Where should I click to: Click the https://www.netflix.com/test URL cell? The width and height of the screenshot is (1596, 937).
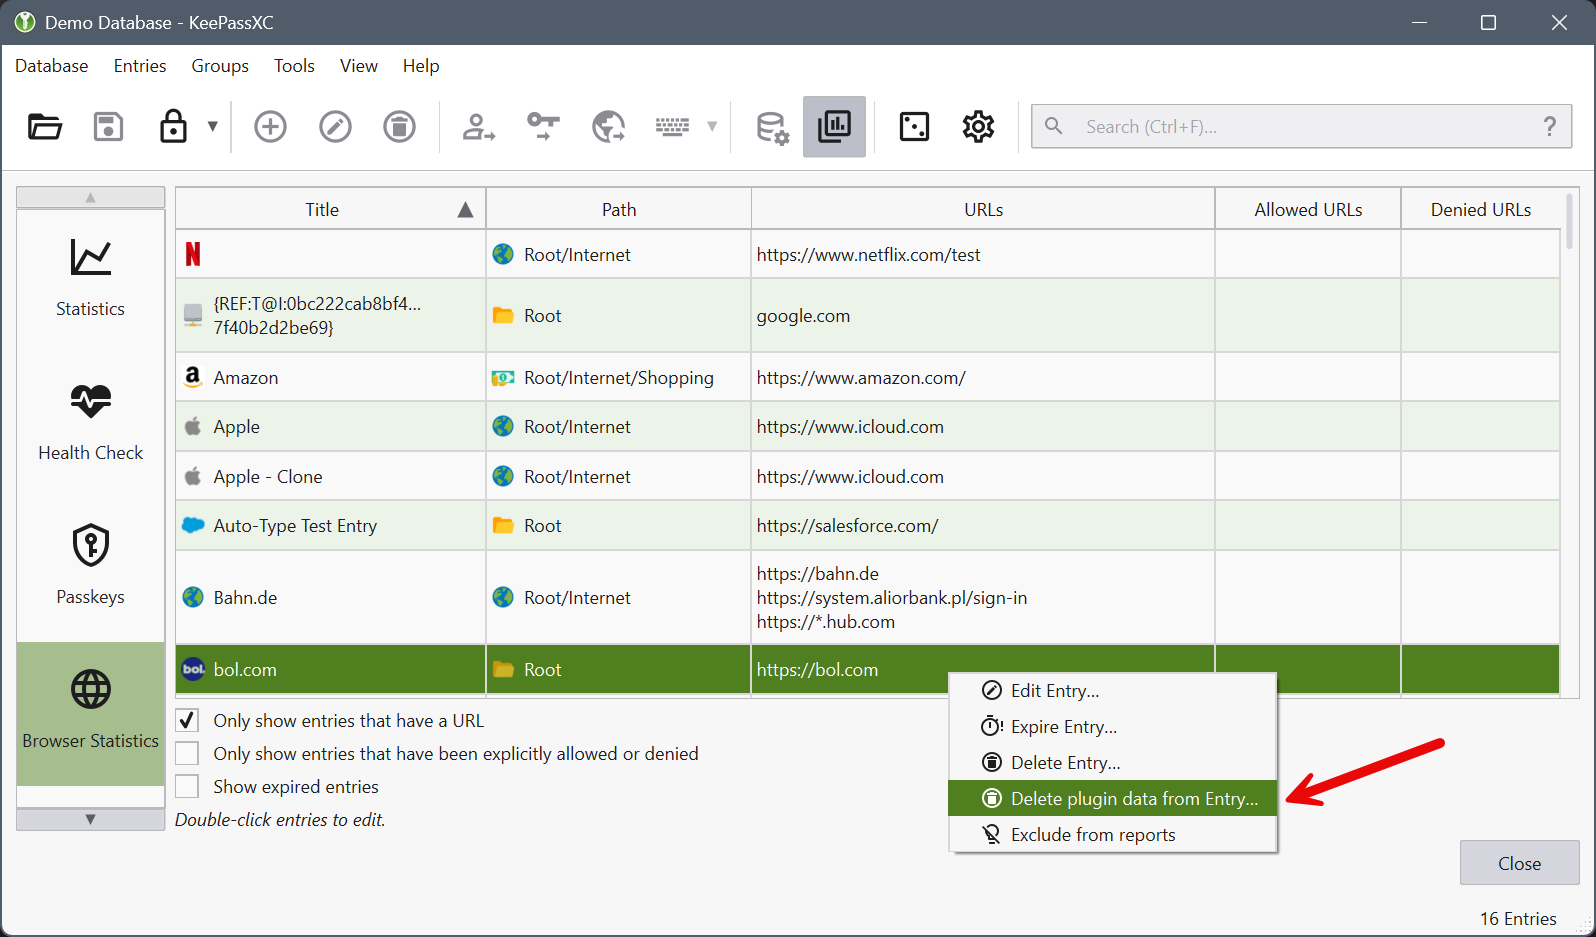pyautogui.click(x=983, y=254)
